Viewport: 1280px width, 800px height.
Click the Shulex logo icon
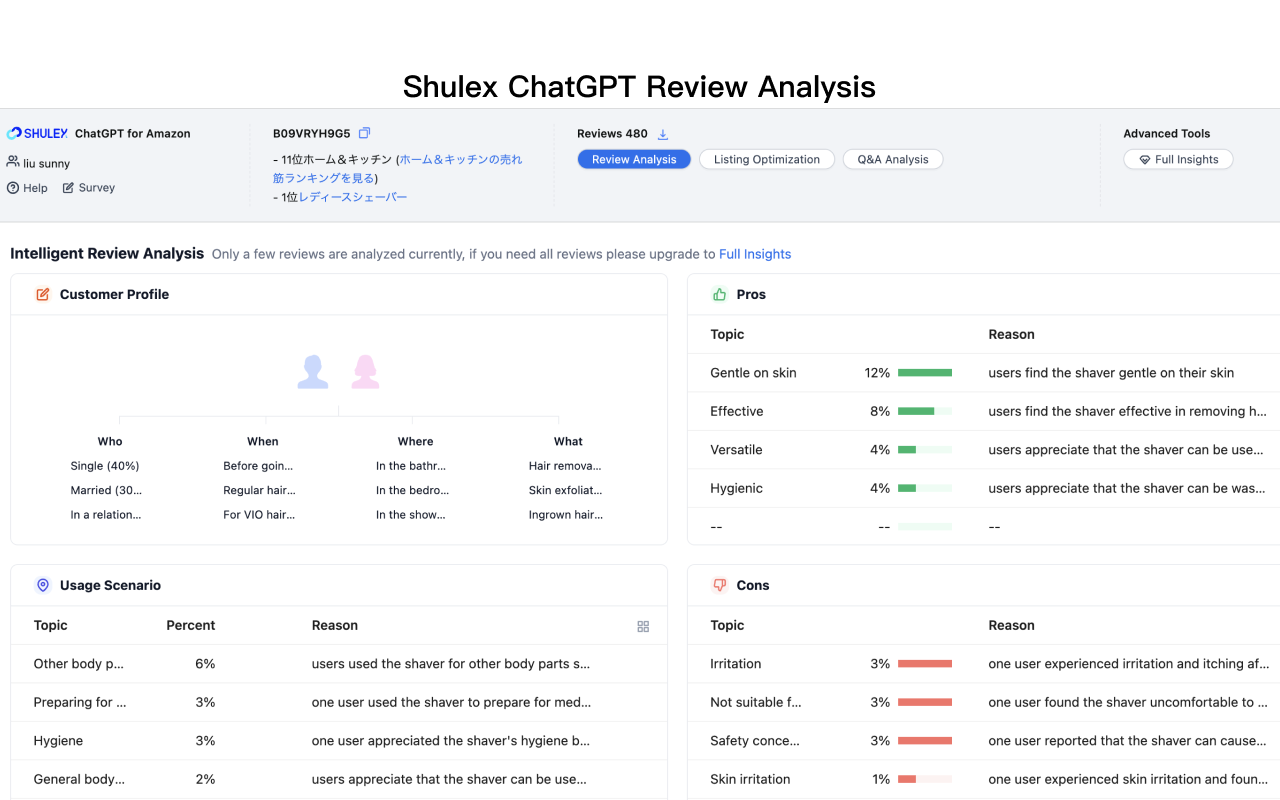14,133
